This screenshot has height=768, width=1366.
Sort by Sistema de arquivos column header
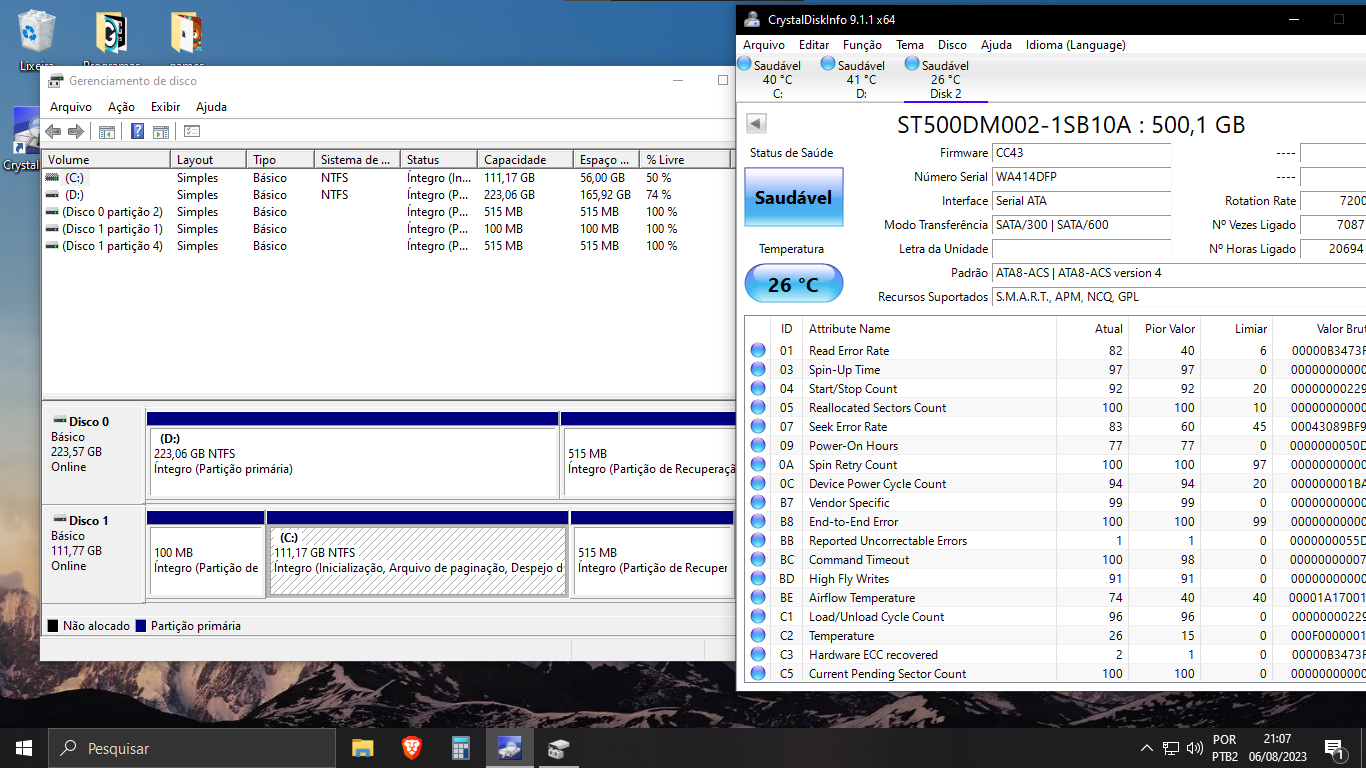pyautogui.click(x=357, y=160)
